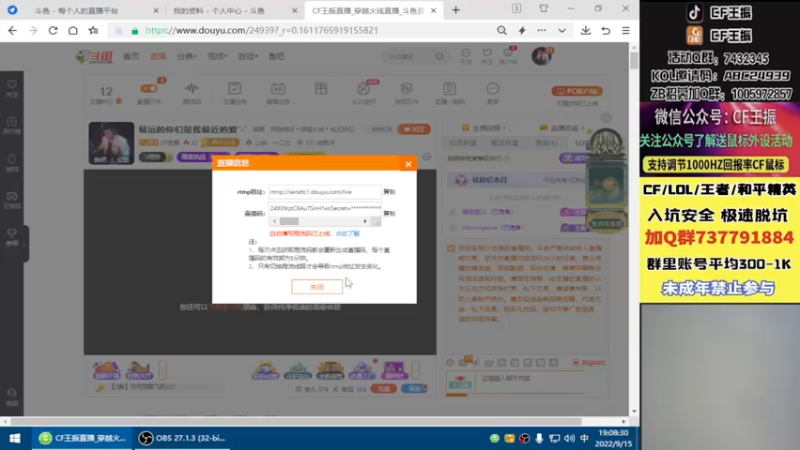800x450 pixels.
Task: Open the history clock icon in header
Action: (x=466, y=55)
